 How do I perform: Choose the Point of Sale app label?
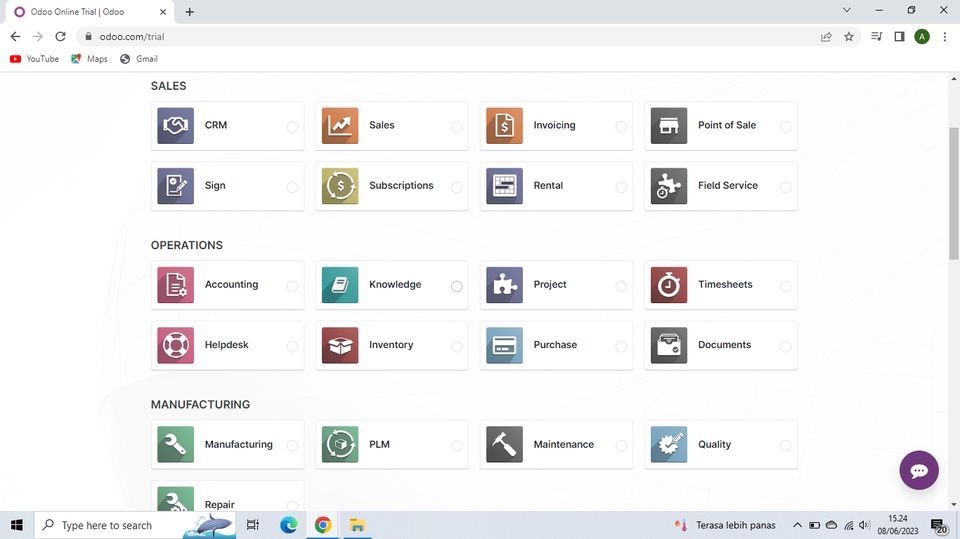727,125
